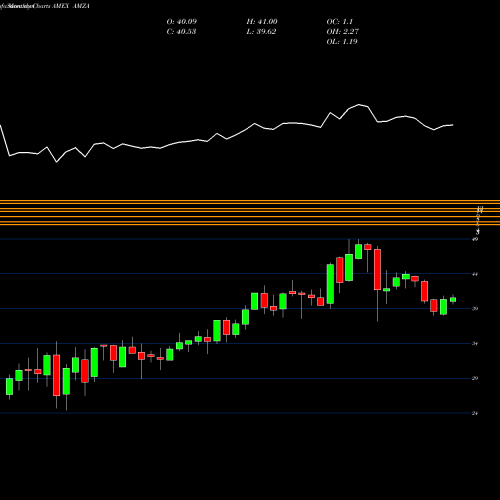The height and width of the screenshot is (500, 500).
Task: Click the 49 price axis label
Action: [475, 239]
